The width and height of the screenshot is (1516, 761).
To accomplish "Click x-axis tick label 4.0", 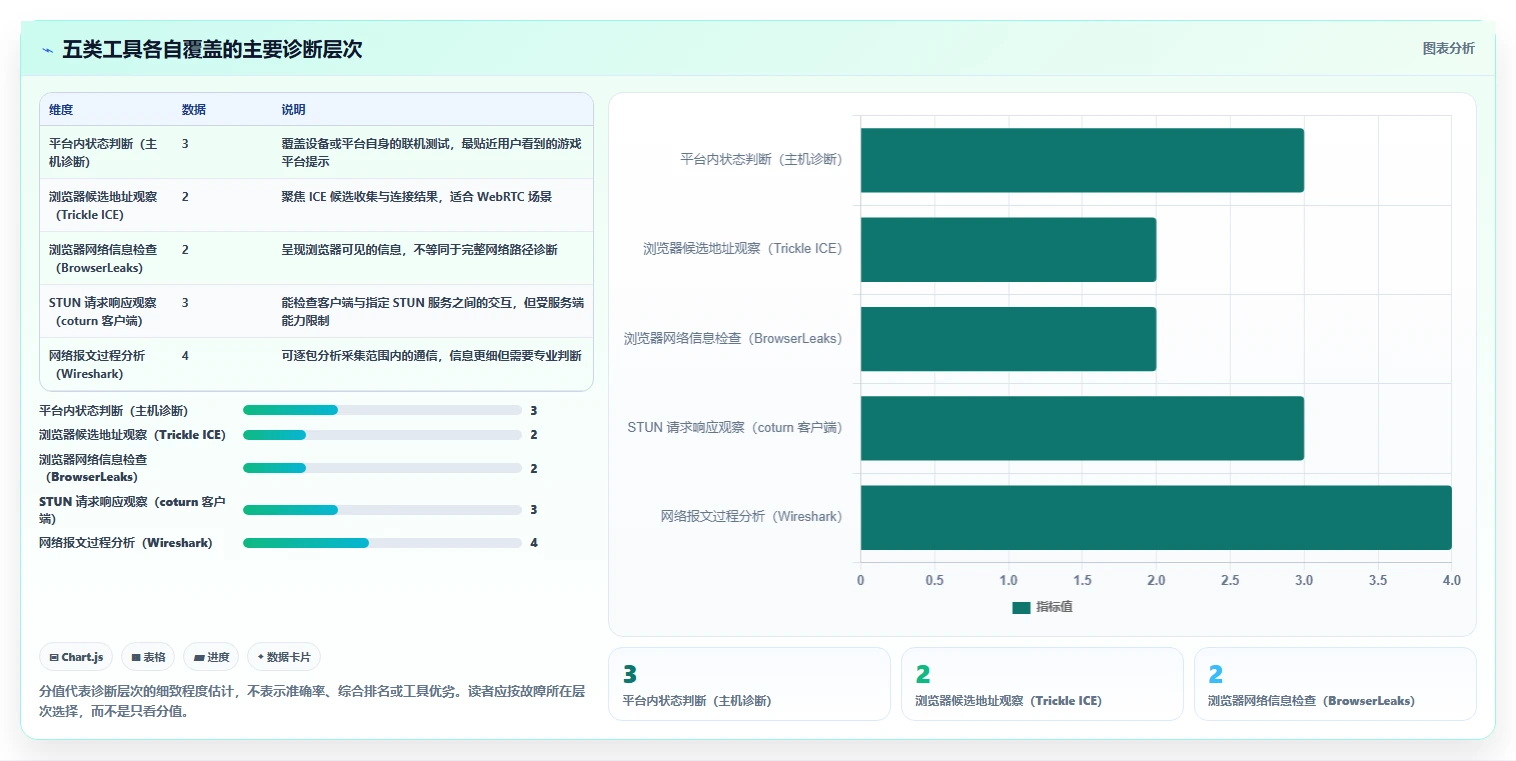I will [x=1452, y=580].
